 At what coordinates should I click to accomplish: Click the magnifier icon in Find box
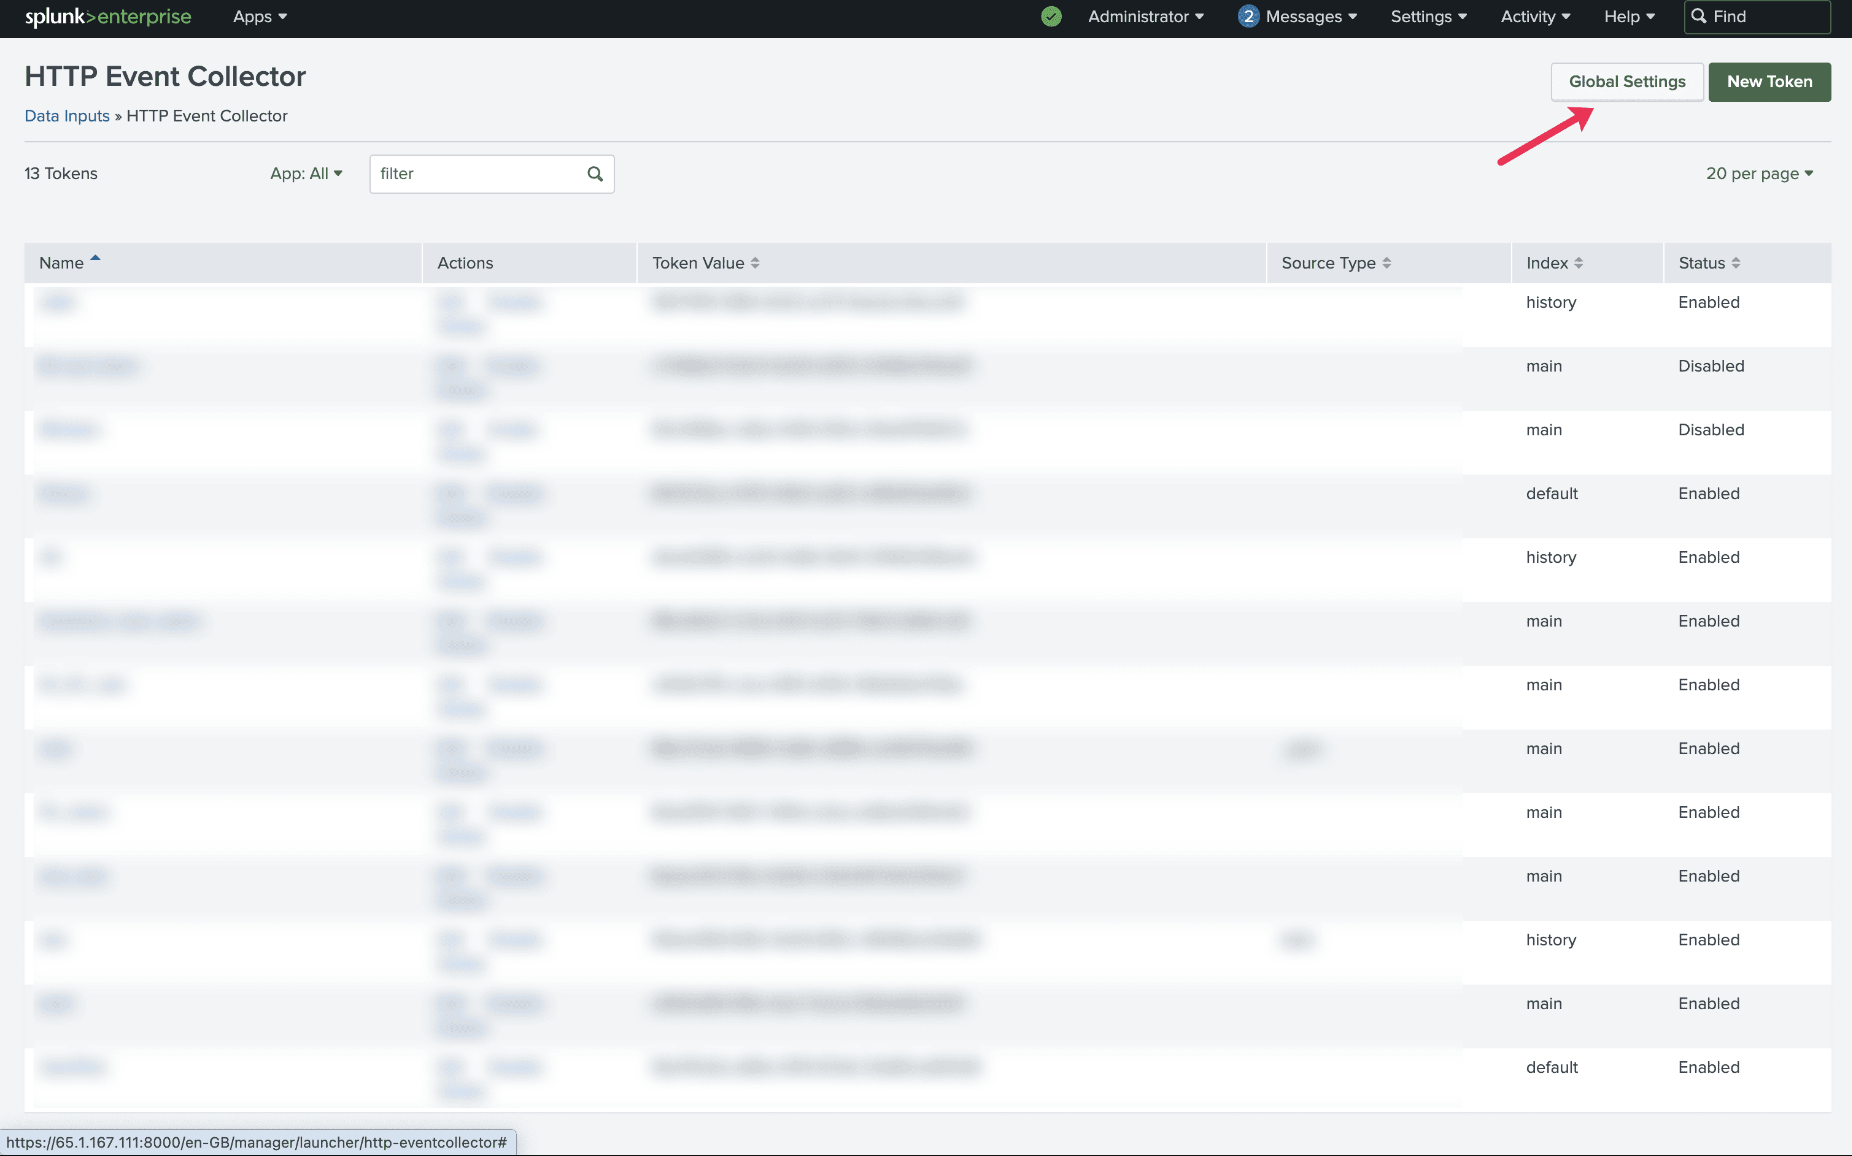(x=1699, y=17)
